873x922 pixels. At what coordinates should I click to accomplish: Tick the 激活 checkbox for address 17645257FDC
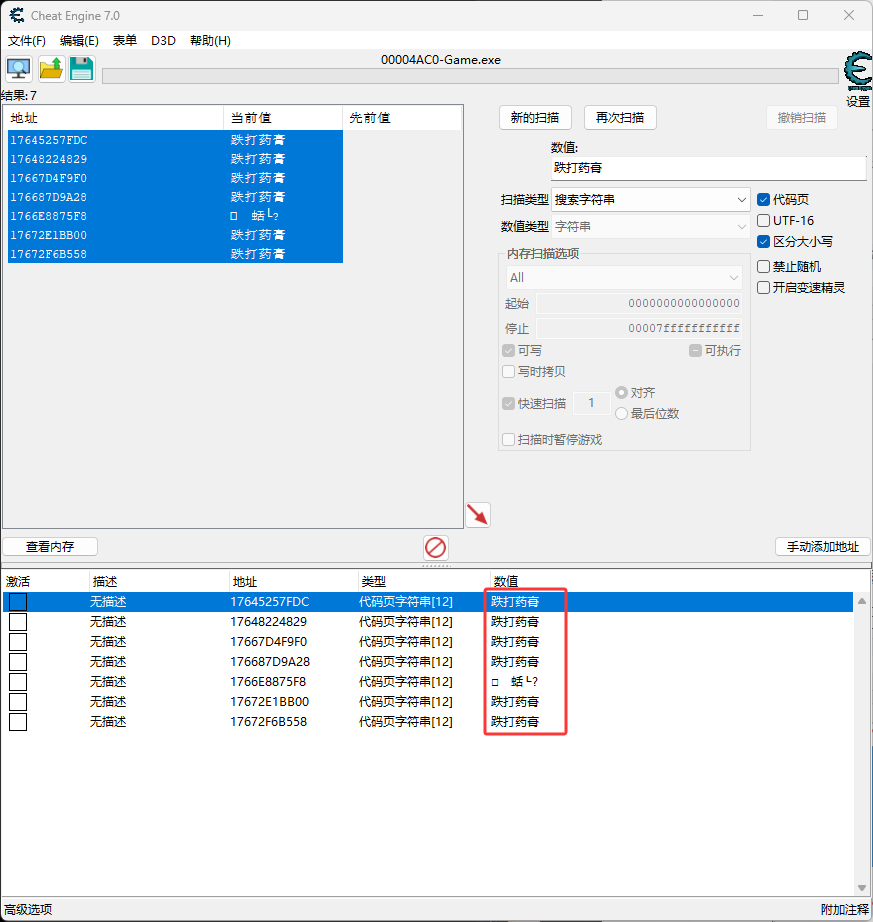(x=18, y=602)
